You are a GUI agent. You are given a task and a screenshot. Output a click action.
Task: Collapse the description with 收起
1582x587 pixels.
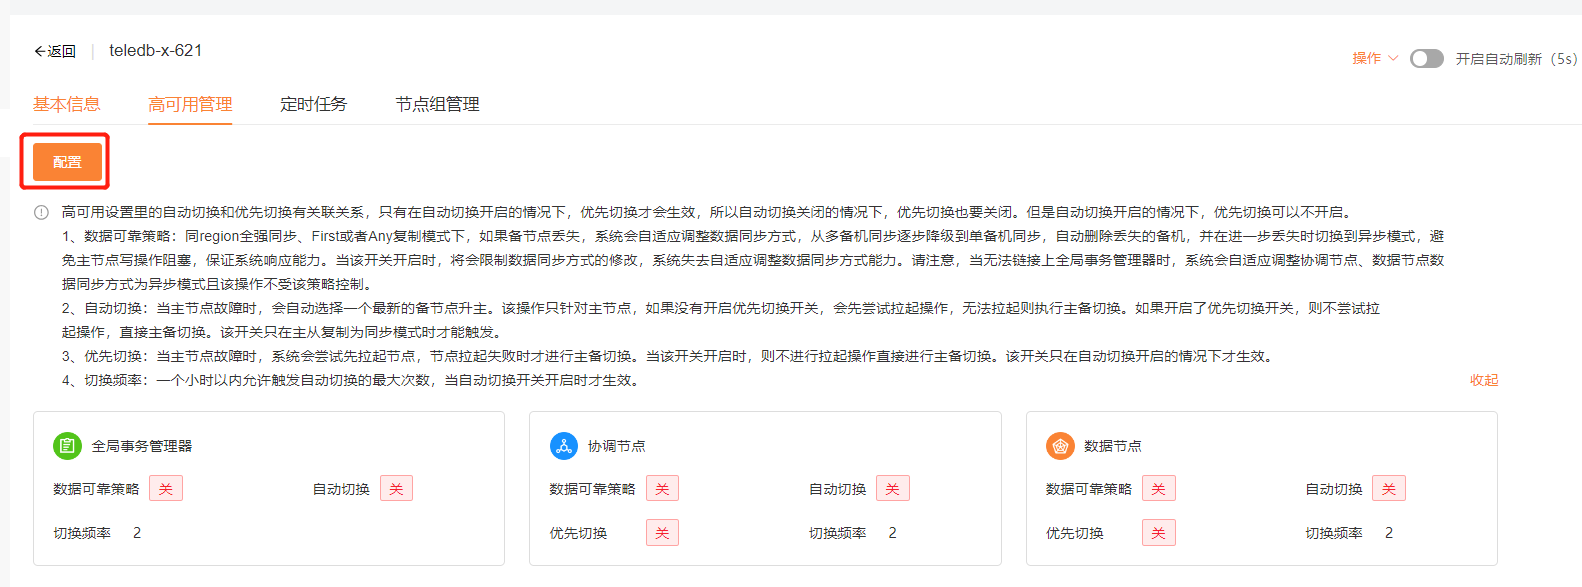(x=1483, y=380)
